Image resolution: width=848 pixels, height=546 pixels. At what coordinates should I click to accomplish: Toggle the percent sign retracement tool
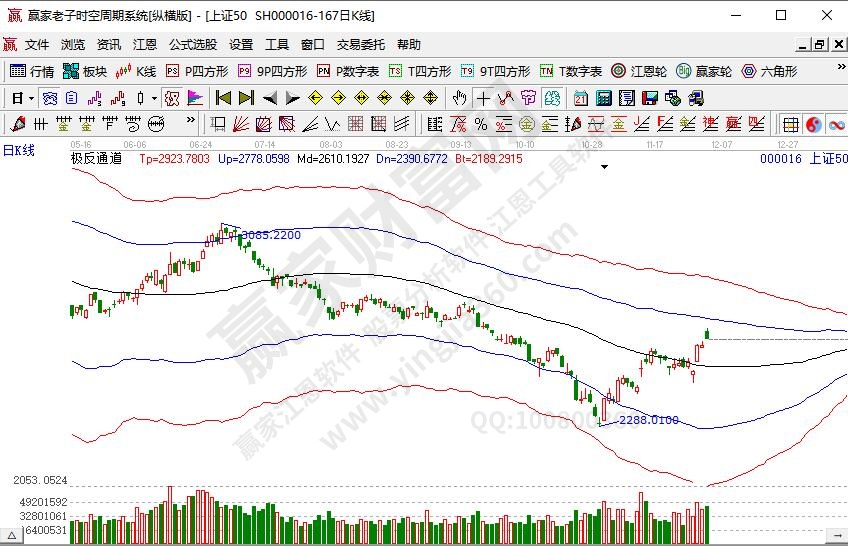[x=481, y=124]
